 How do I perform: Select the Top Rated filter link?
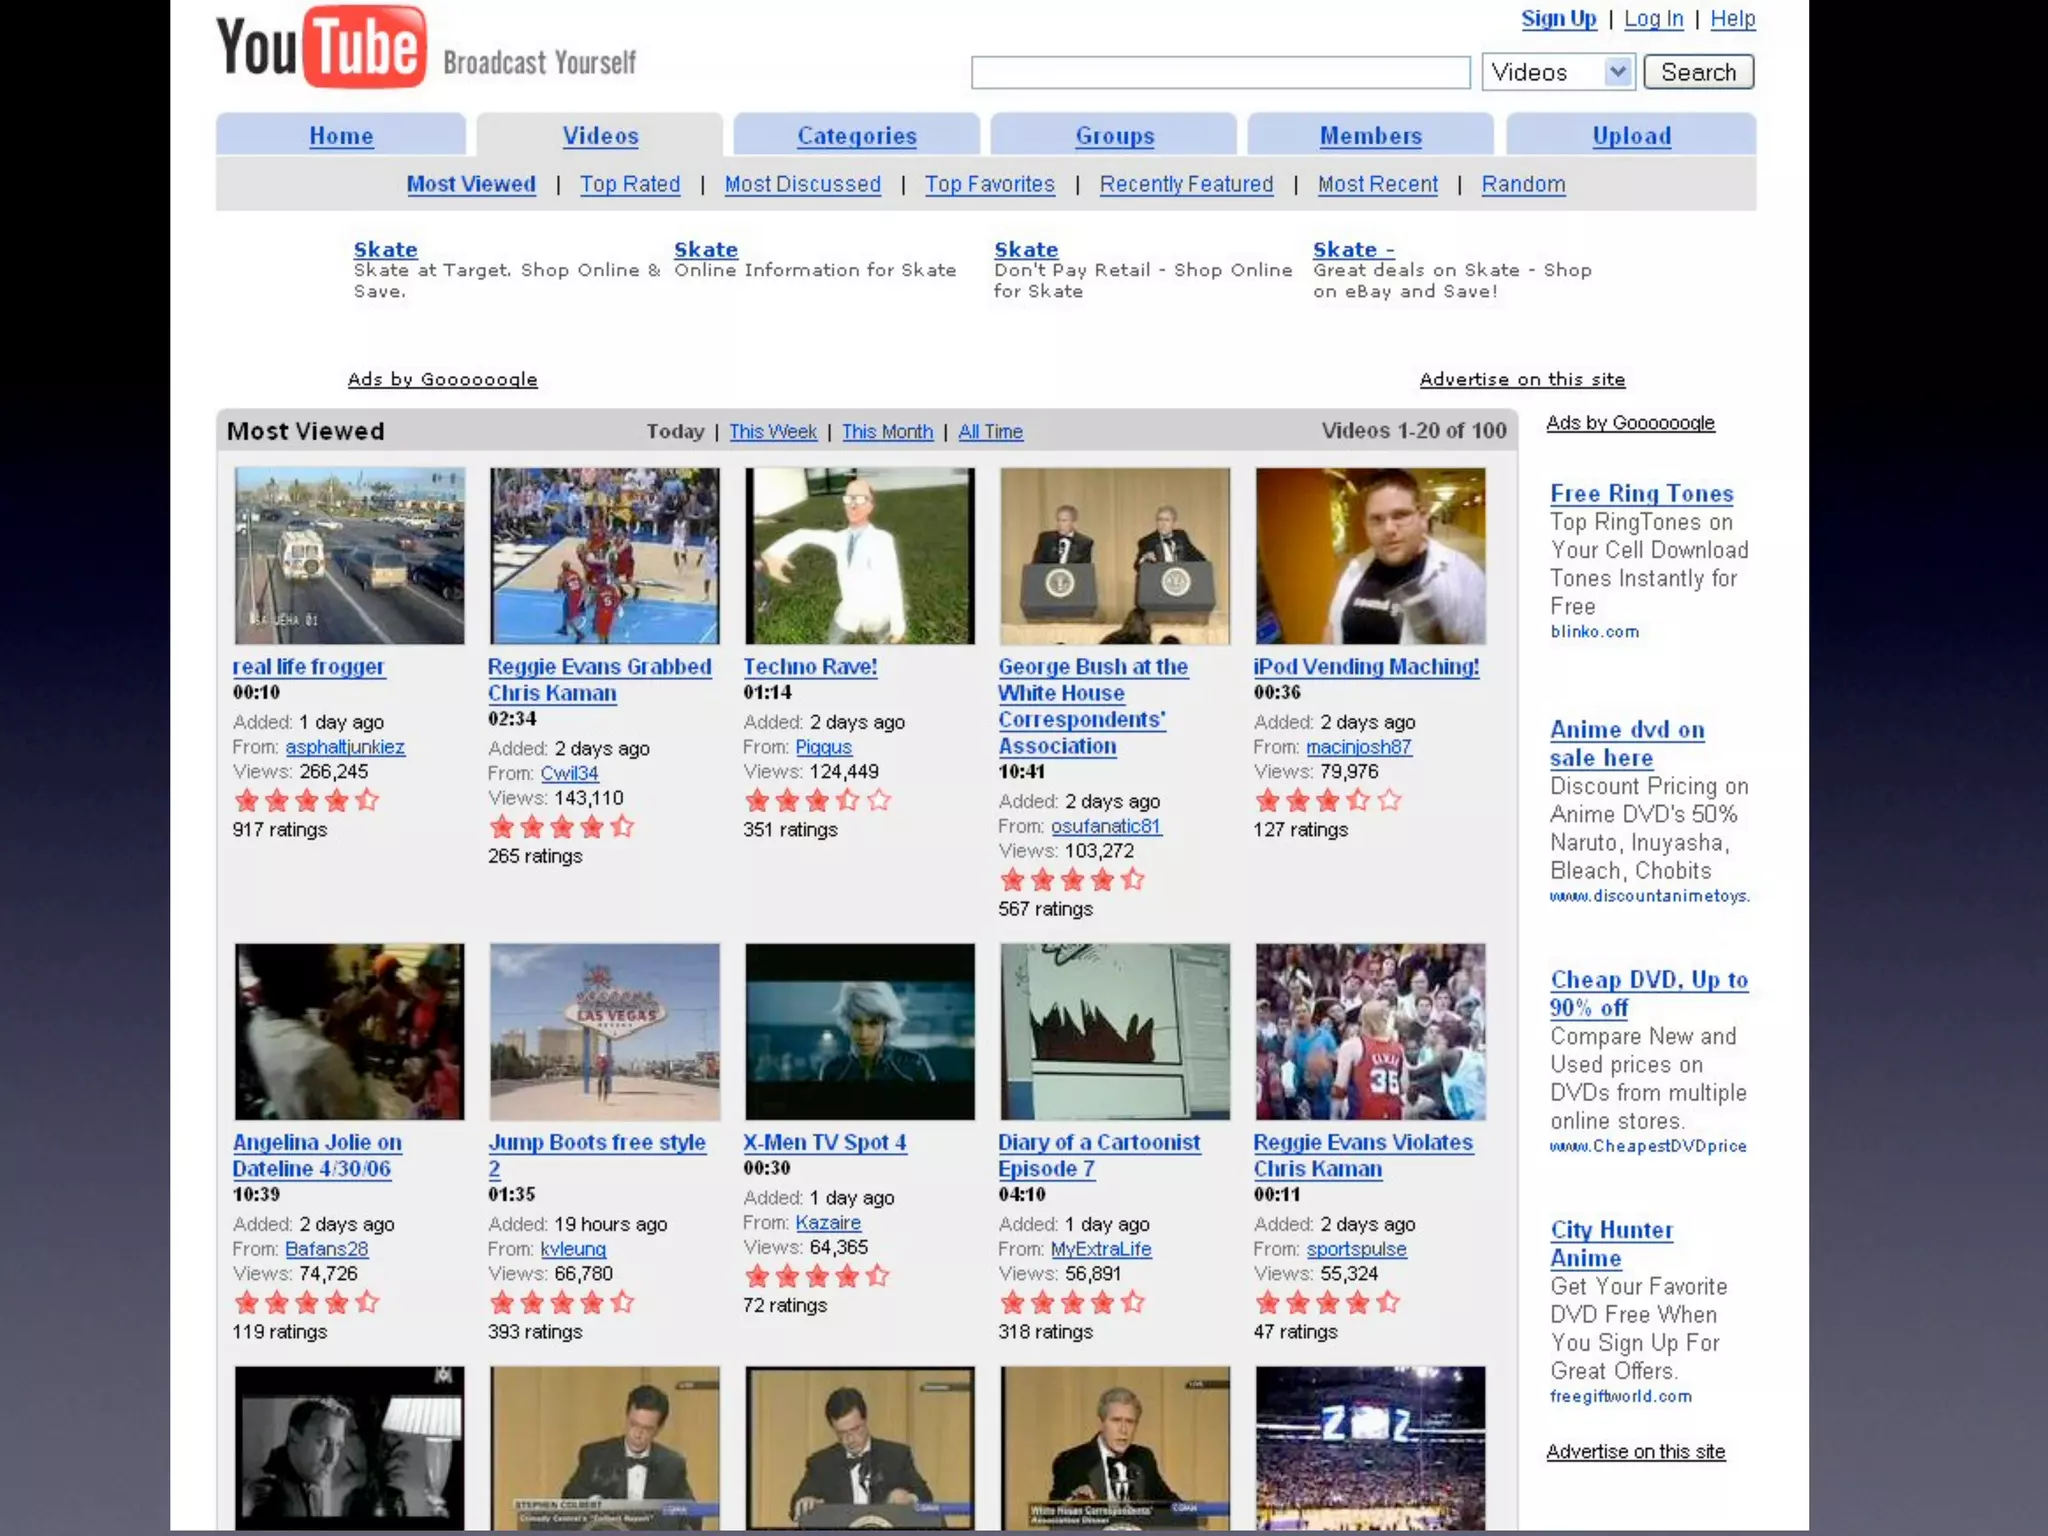click(x=630, y=184)
